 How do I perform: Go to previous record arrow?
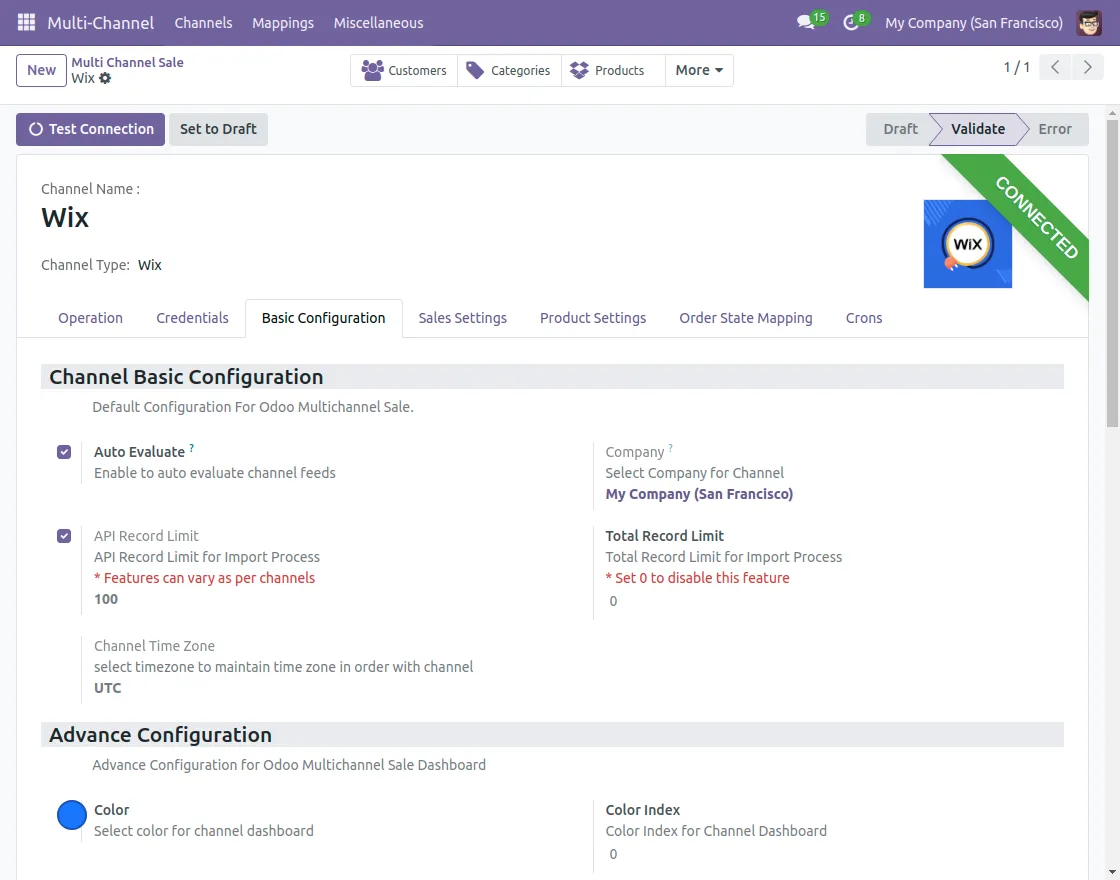point(1055,67)
